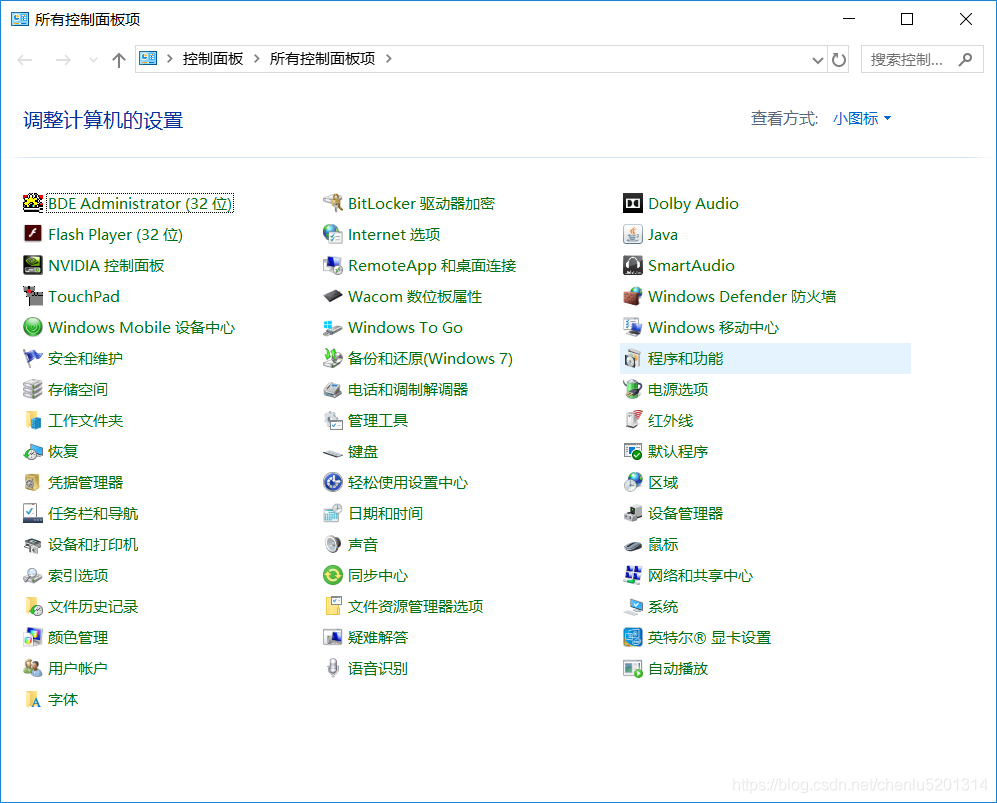This screenshot has height=803, width=997.
Task: Open the 疑难解答 link
Action: [378, 637]
